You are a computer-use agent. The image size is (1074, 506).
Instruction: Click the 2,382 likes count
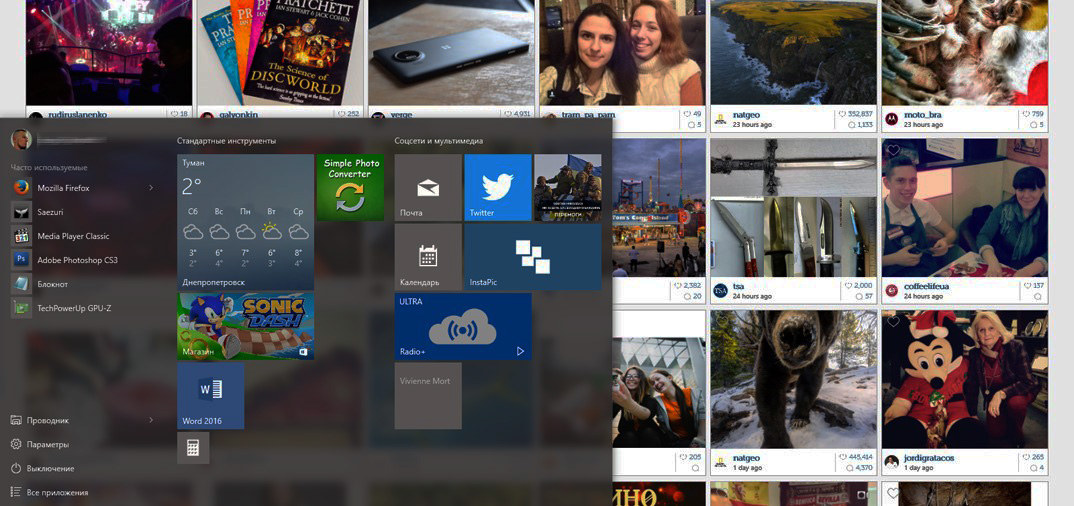[692, 286]
